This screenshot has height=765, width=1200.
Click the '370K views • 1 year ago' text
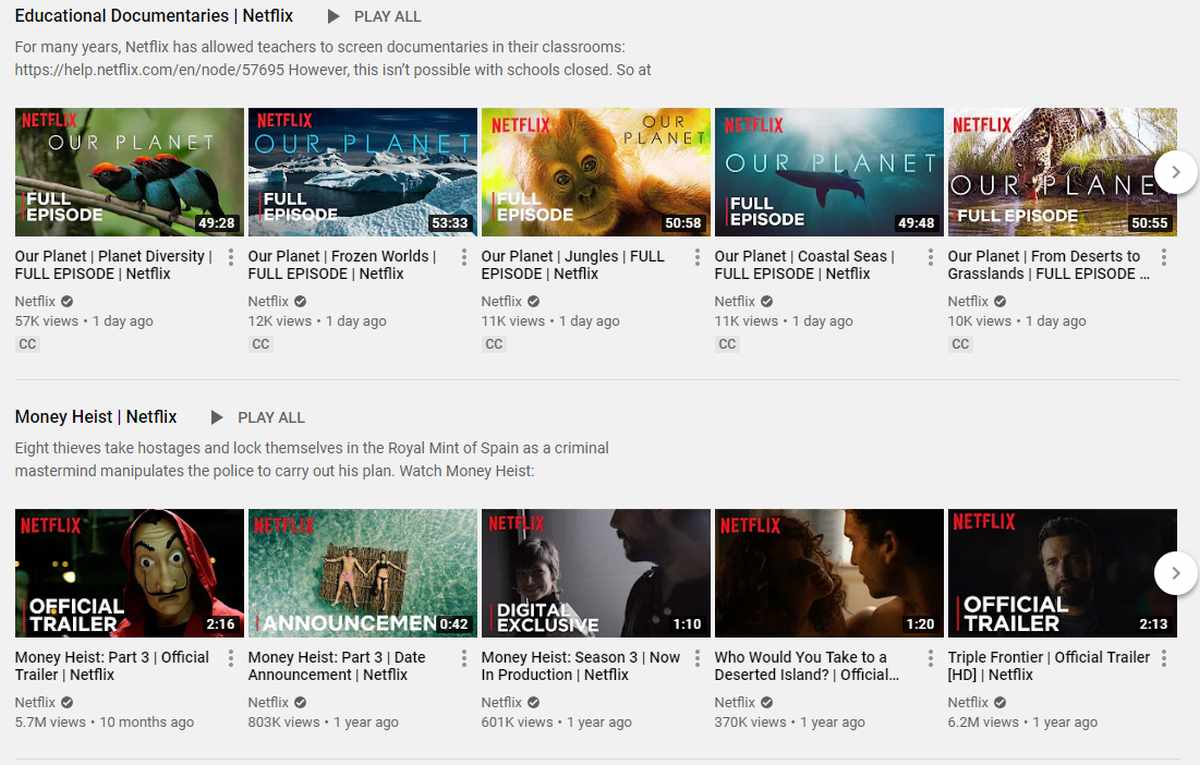(x=790, y=722)
